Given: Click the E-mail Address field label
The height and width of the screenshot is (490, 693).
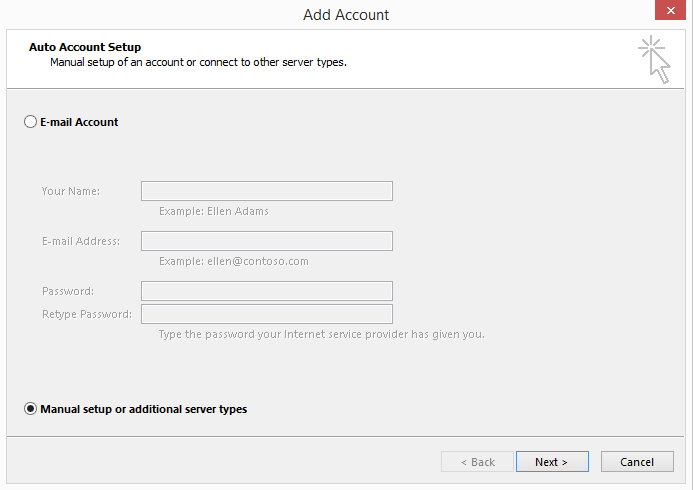Looking at the screenshot, I should (x=81, y=241).
